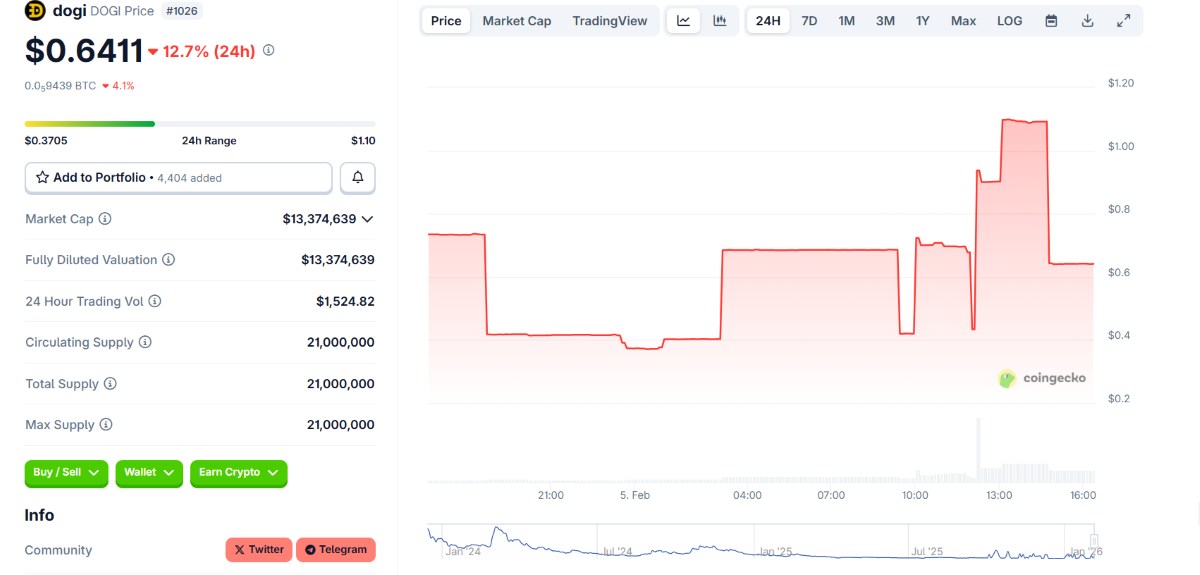Click the $13,374,639 Fully Diluted Valuation value
The image size is (1200, 575).
click(338, 260)
